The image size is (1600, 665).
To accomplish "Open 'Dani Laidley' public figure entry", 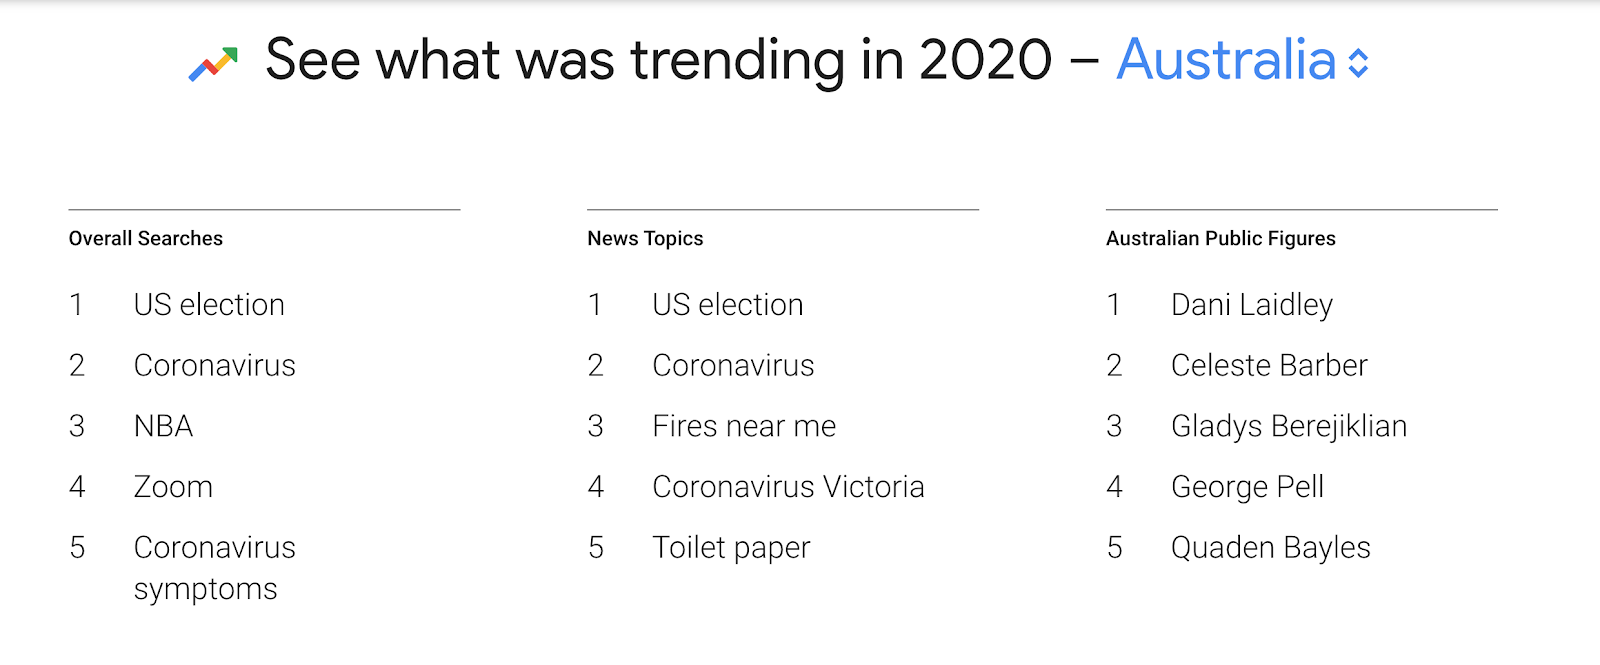I will pos(1251,305).
